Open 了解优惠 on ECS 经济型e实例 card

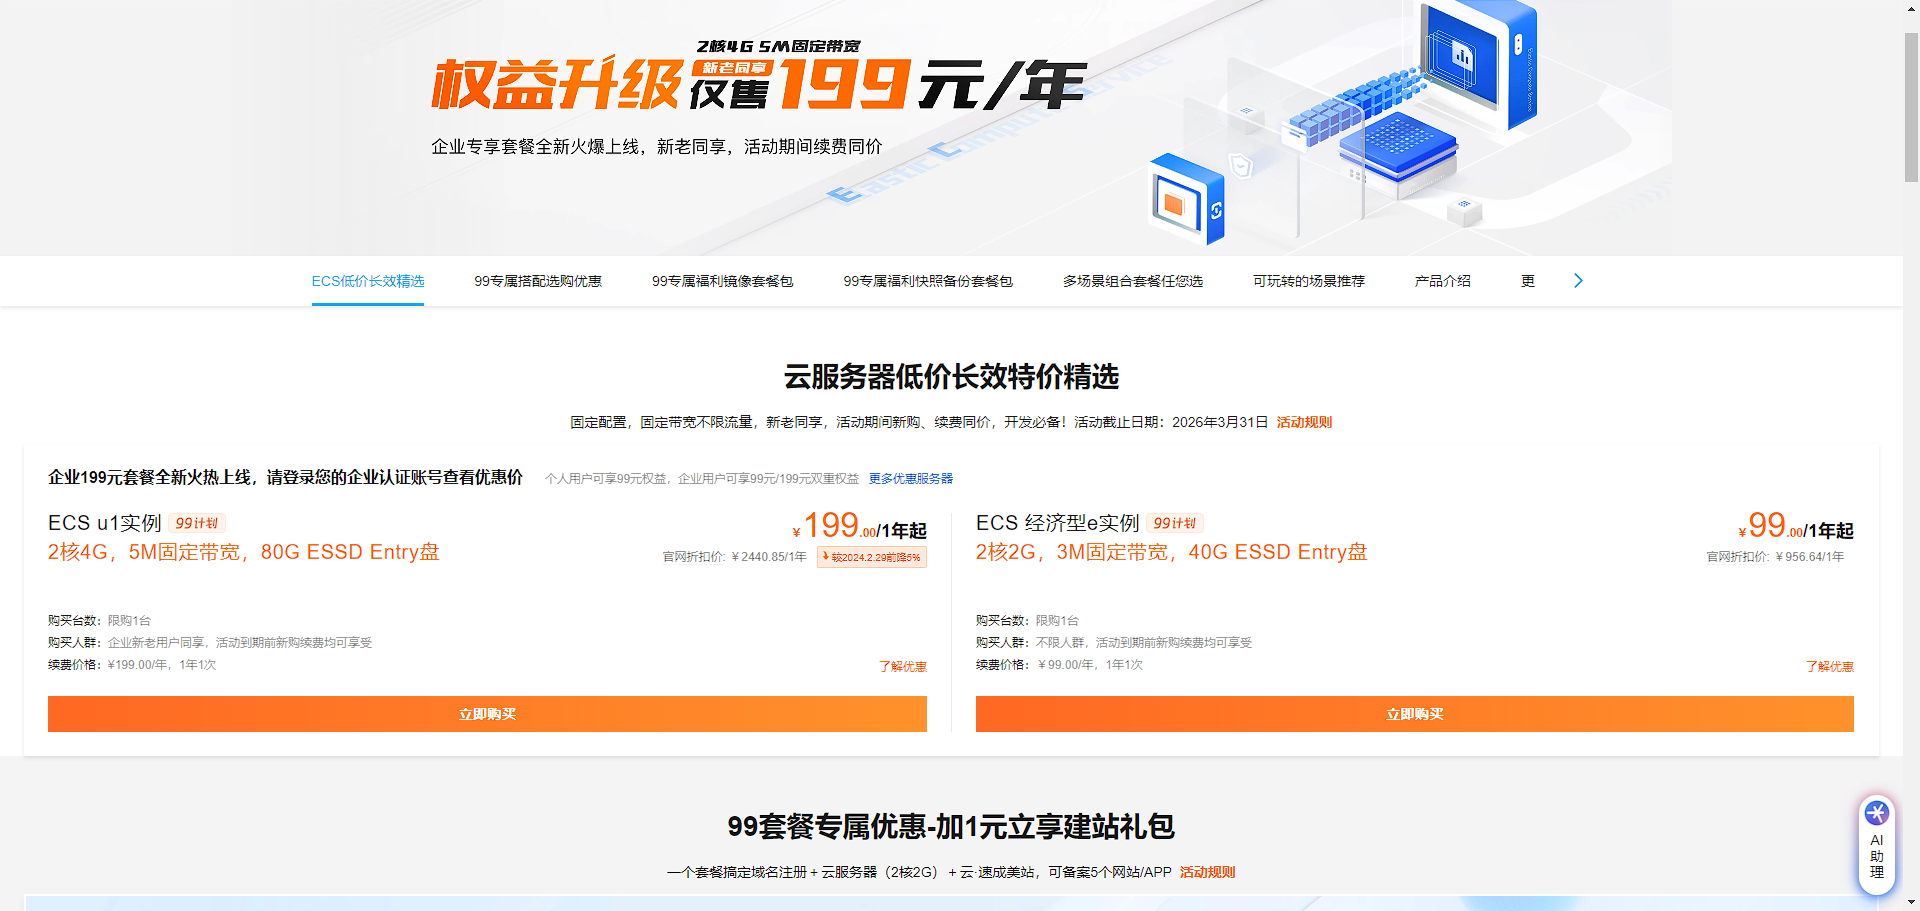[1829, 666]
